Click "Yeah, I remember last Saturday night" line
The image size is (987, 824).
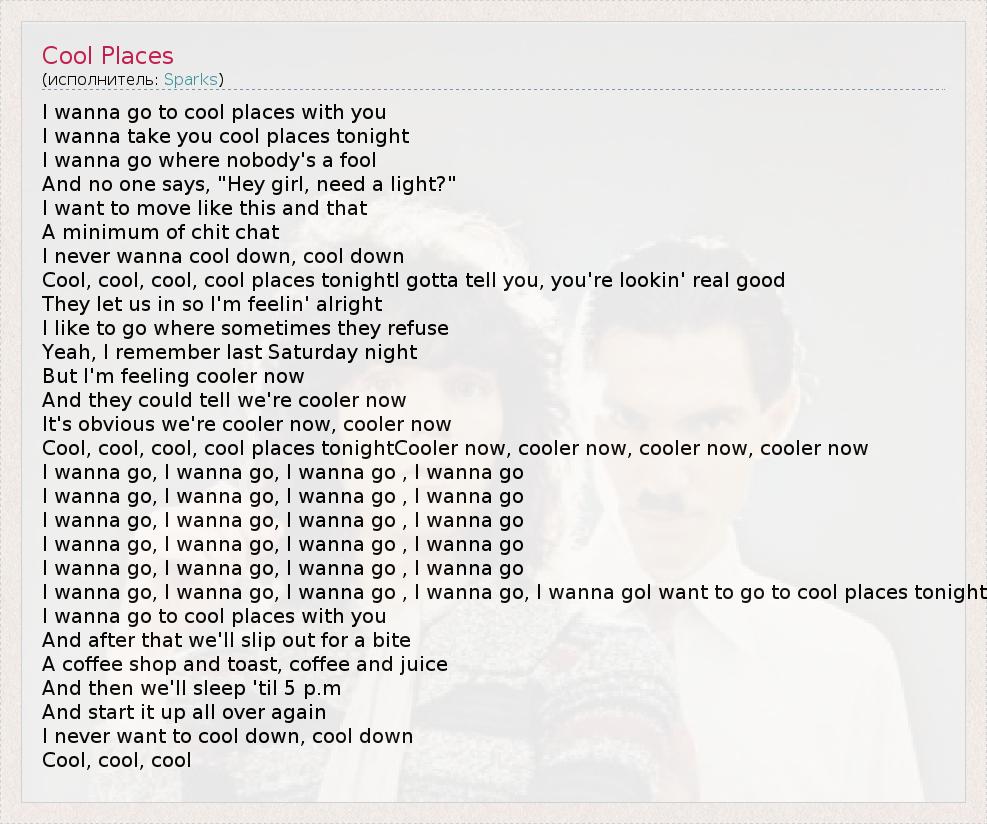click(230, 352)
